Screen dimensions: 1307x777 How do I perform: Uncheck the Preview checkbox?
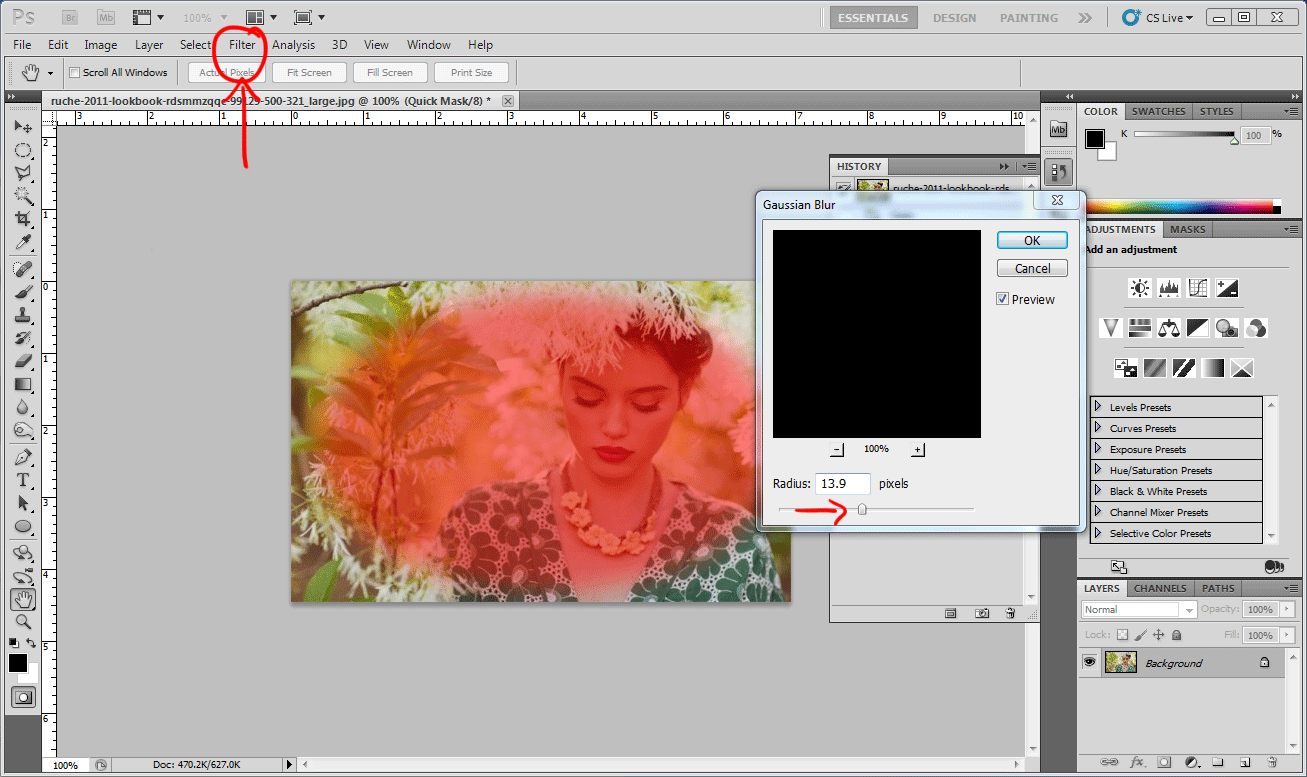click(1003, 299)
